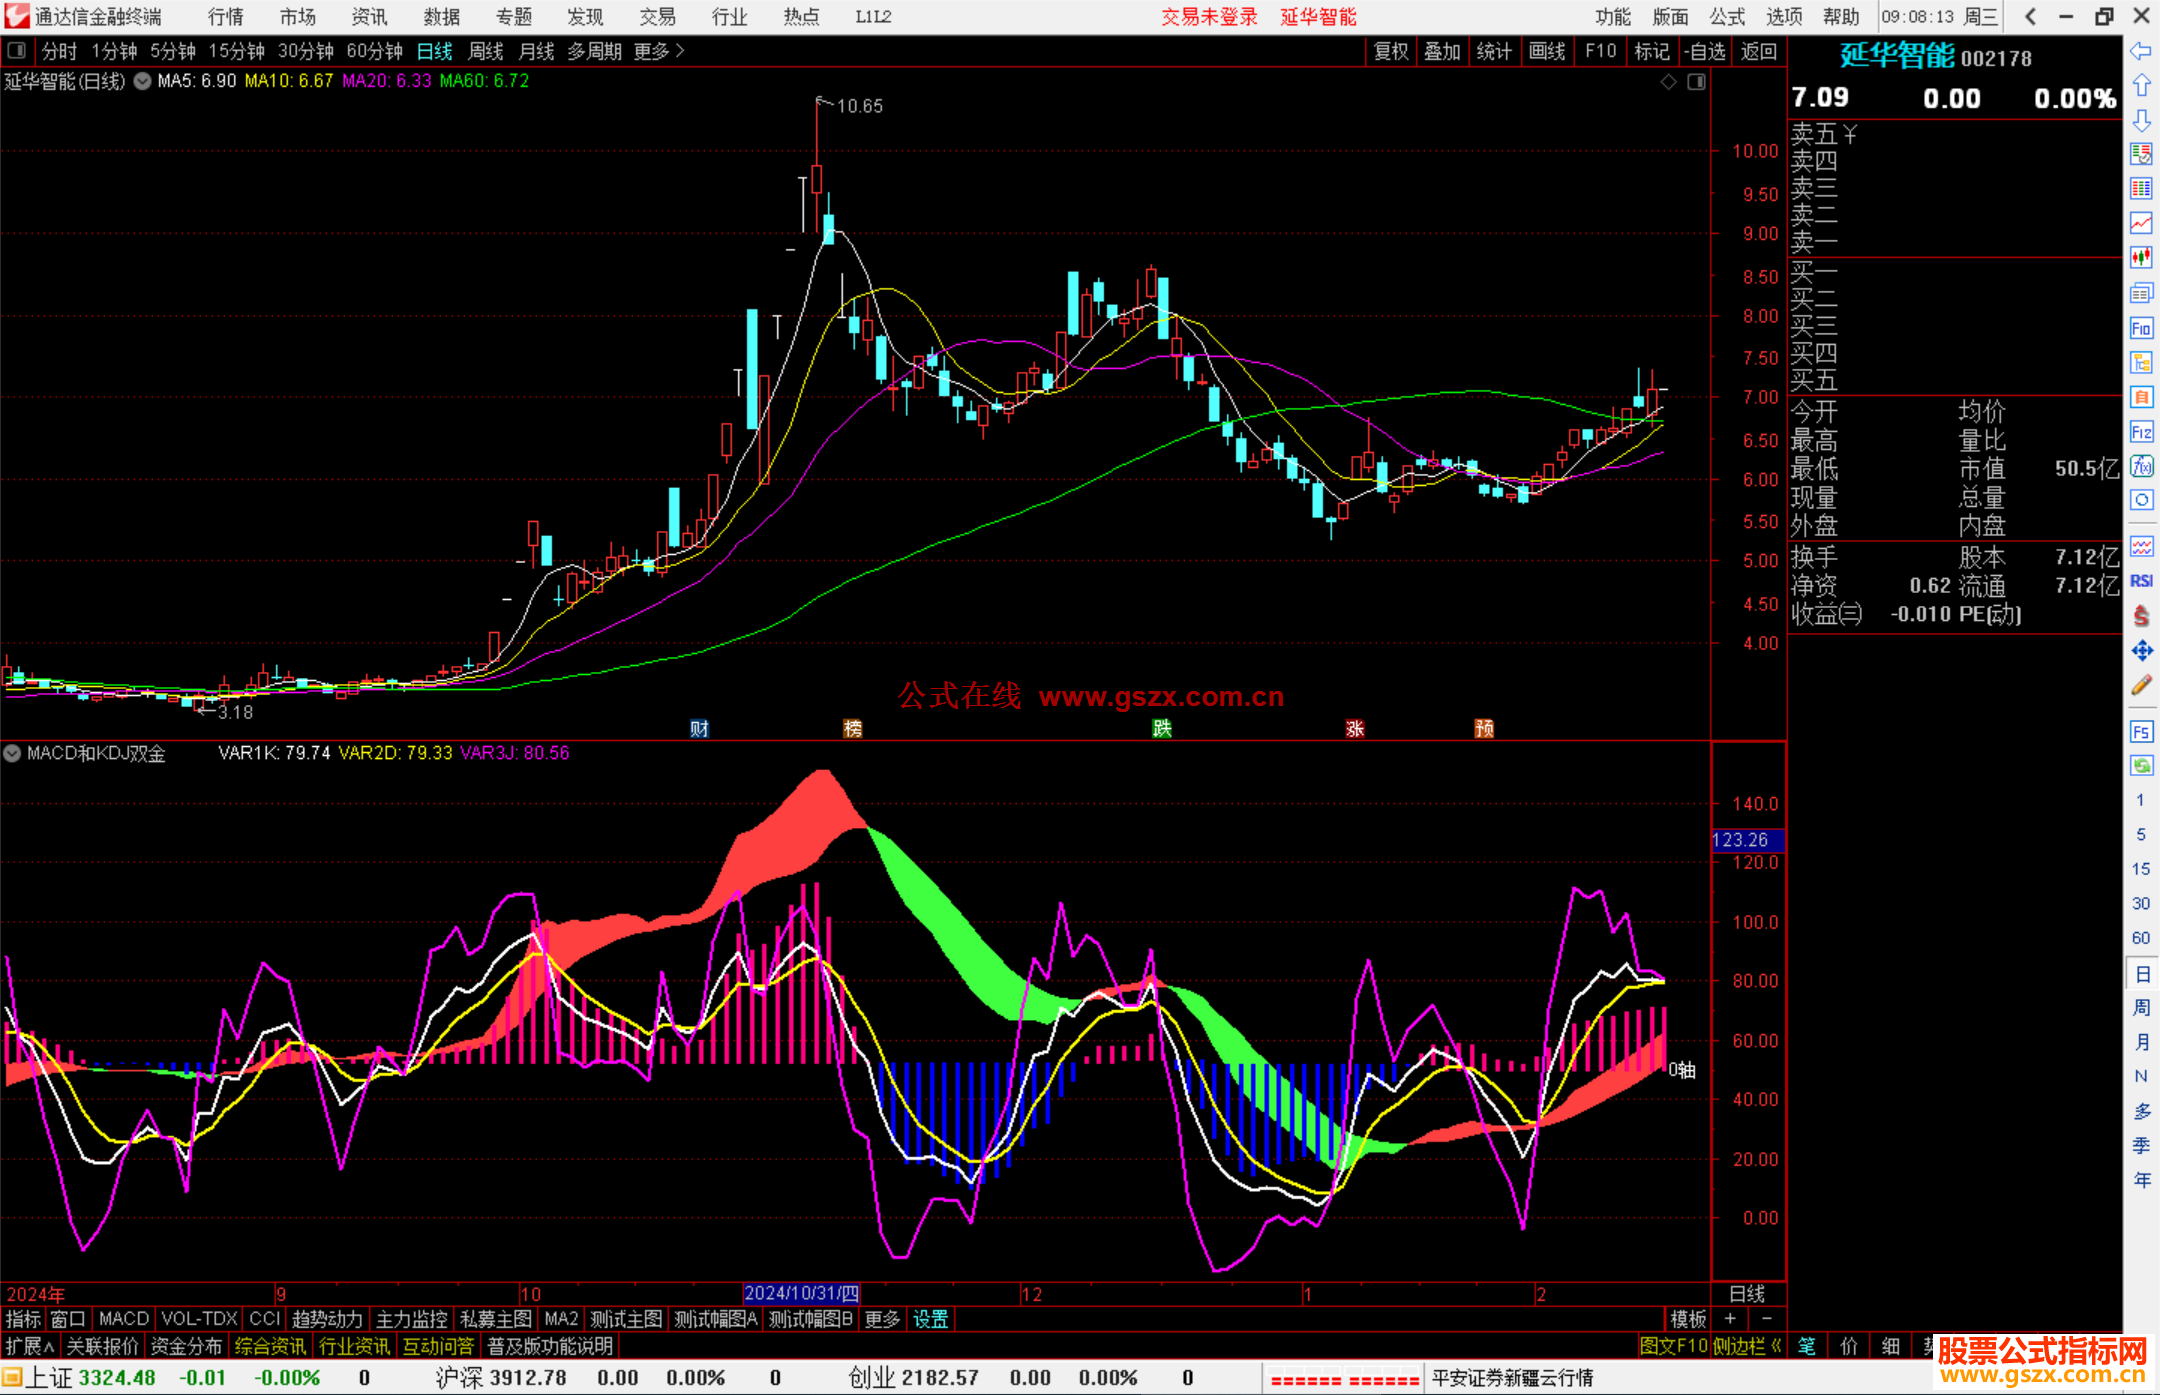Open the 功能 menu at top right

[x=1613, y=17]
